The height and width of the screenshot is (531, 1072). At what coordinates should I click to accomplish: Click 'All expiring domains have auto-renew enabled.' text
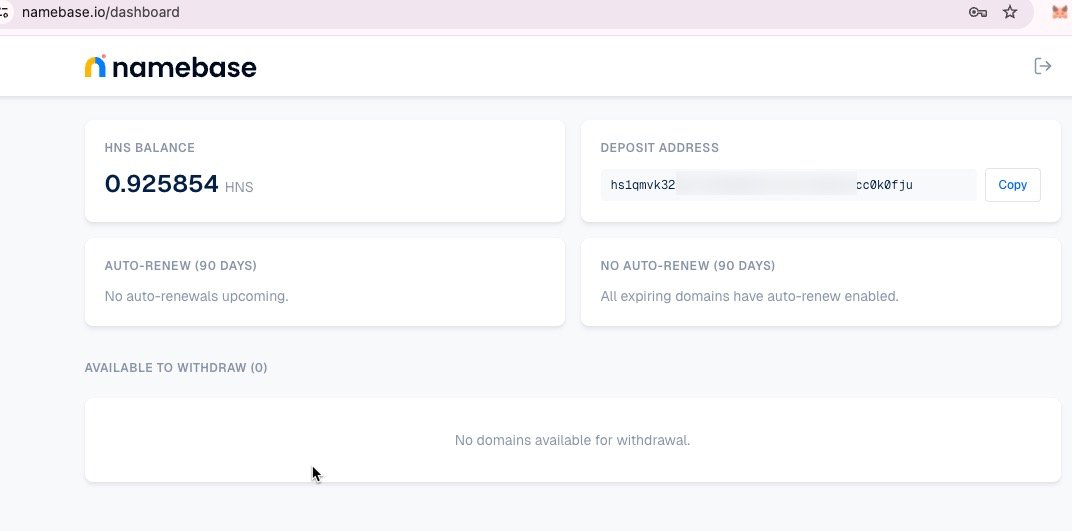(749, 297)
